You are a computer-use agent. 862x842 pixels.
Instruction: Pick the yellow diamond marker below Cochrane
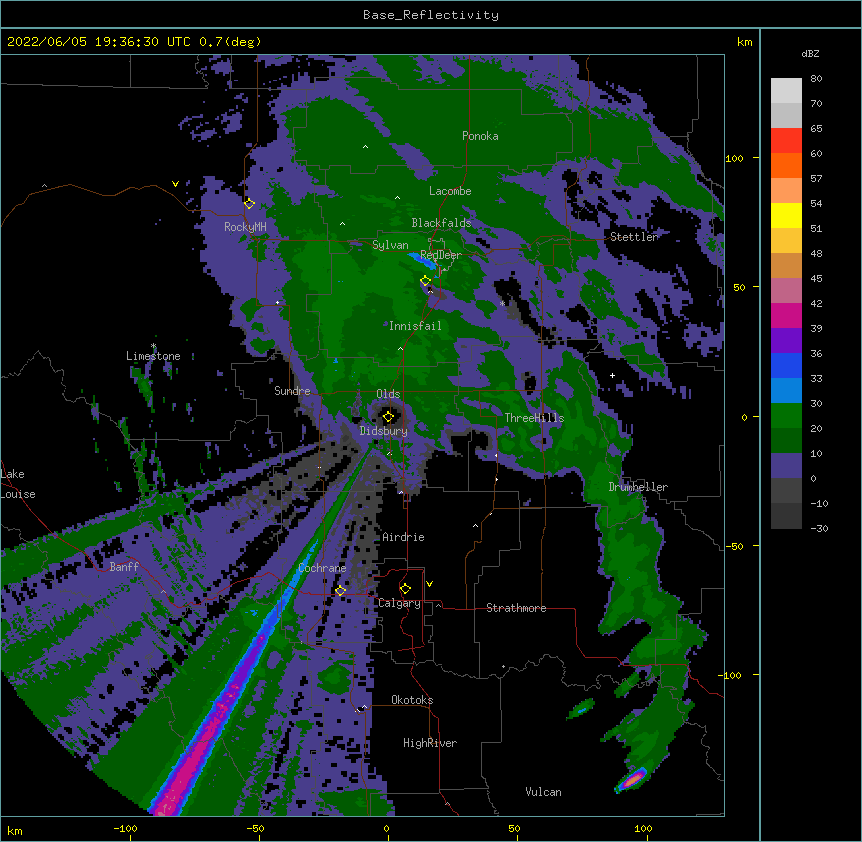341,590
